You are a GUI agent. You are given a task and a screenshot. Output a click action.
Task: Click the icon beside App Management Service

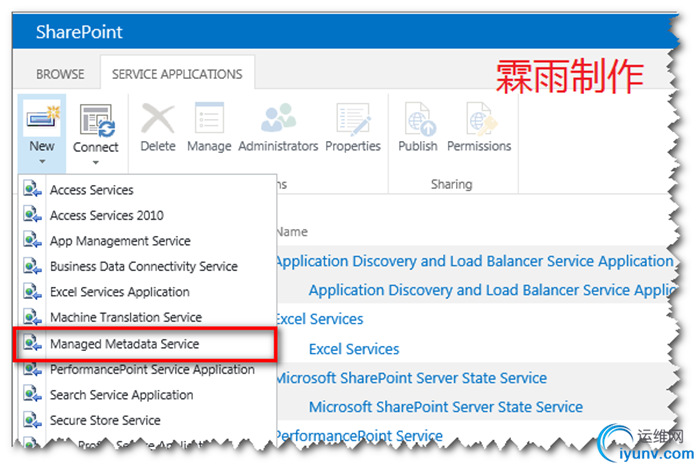tap(32, 240)
